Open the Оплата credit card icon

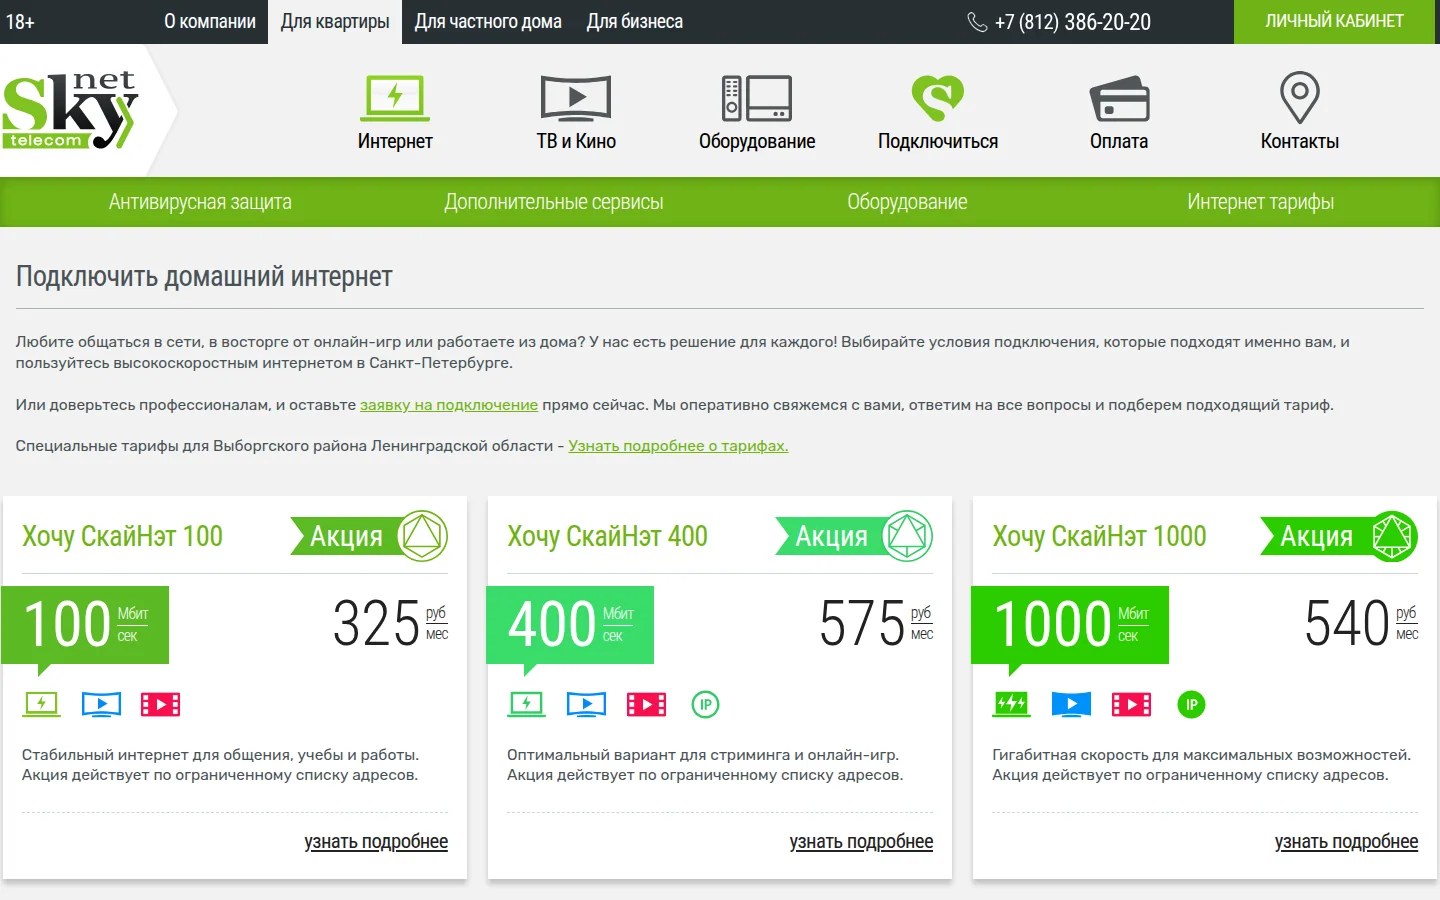point(1119,98)
